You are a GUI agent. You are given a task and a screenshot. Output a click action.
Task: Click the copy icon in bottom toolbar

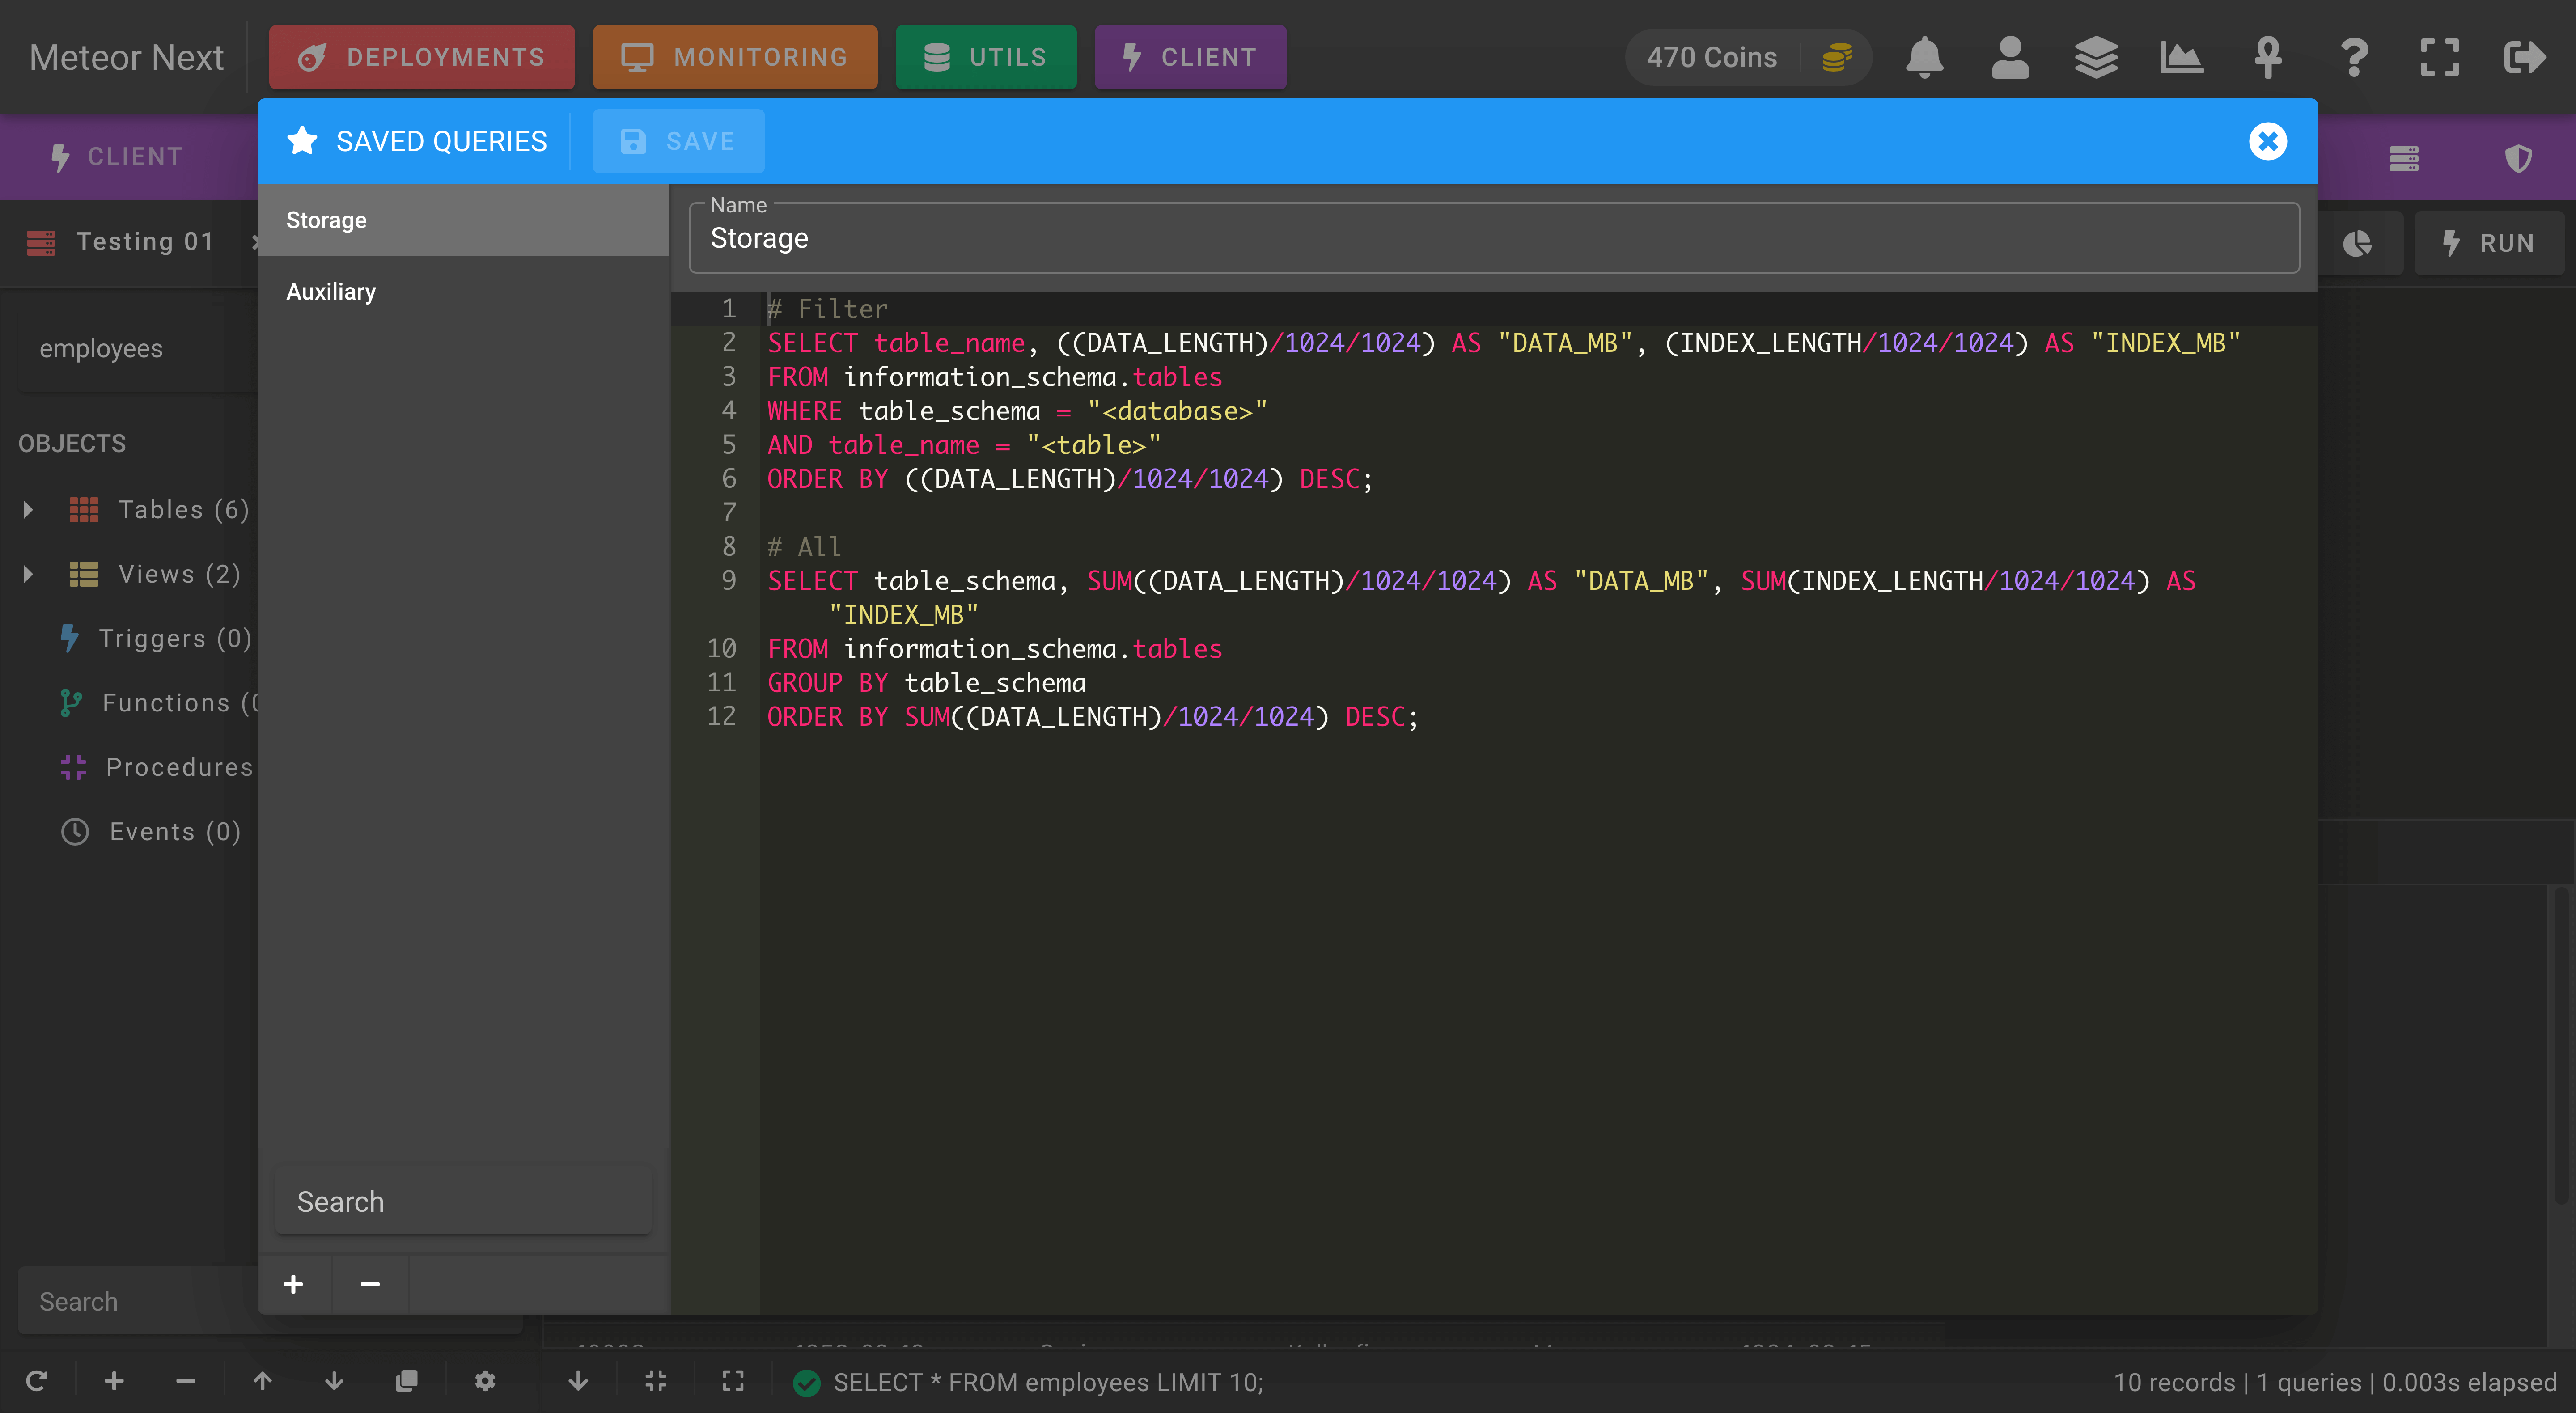pyautogui.click(x=406, y=1381)
